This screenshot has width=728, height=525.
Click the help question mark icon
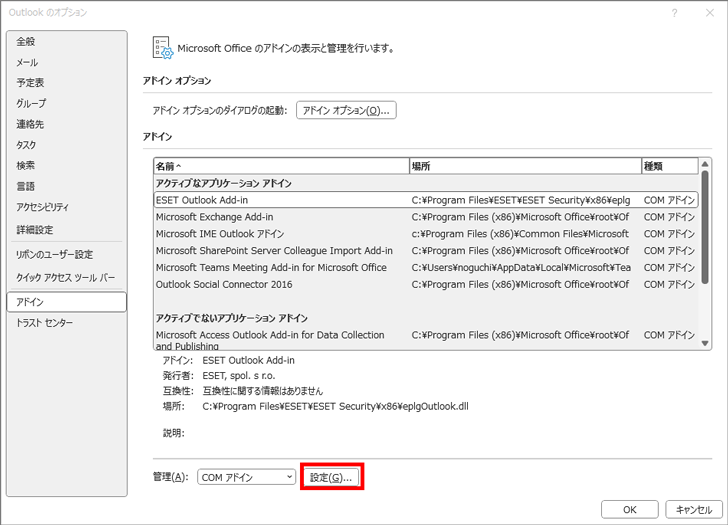(x=674, y=13)
